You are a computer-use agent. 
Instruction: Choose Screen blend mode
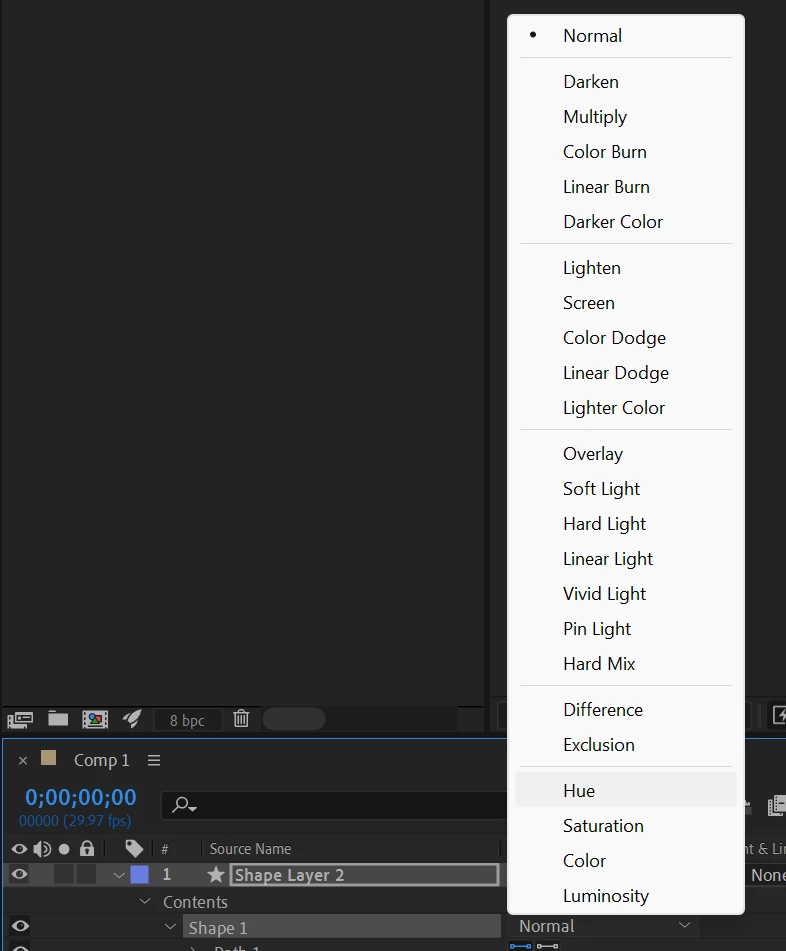click(625, 303)
